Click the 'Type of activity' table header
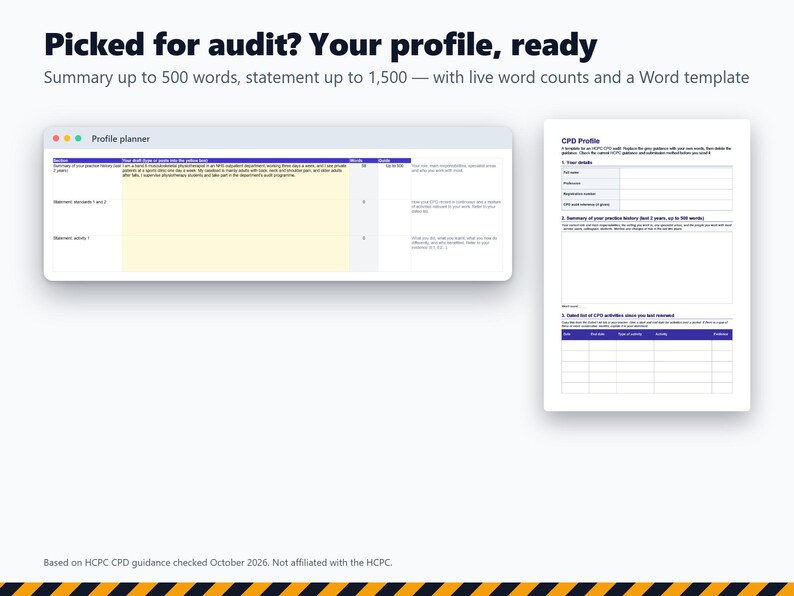Viewport: 794px width, 596px height. click(634, 334)
